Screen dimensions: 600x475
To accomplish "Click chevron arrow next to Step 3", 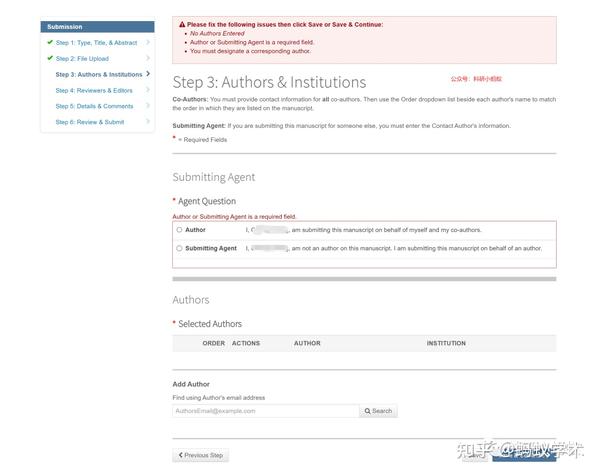I will 148,73.
